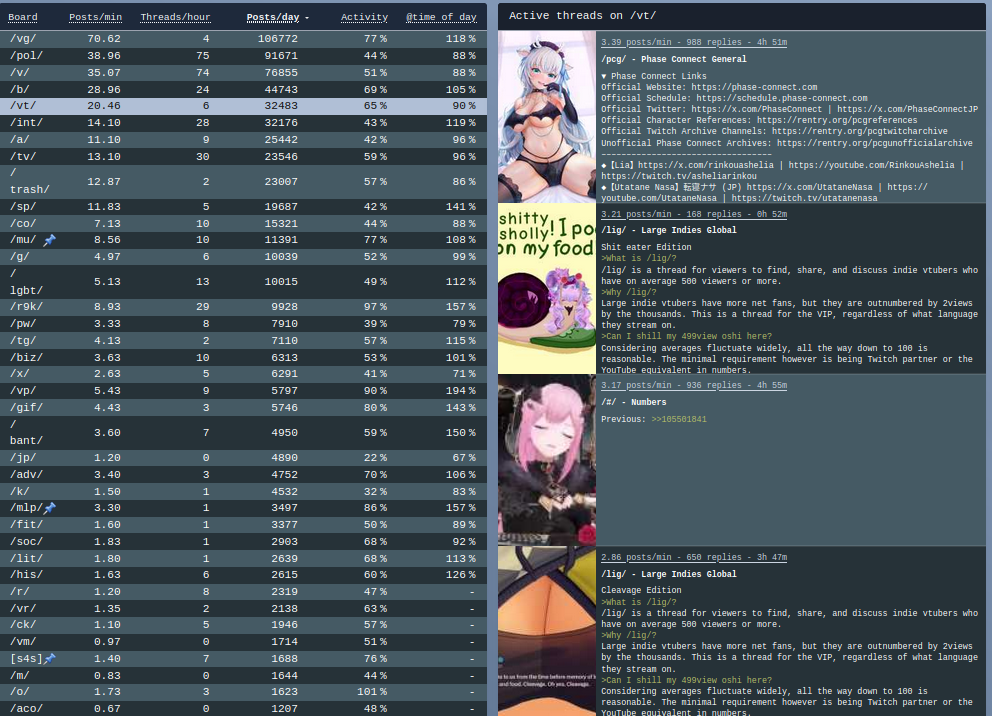Image resolution: width=992 pixels, height=716 pixels.
Task: Open the Cleavage Edition thread thumbnail
Action: tap(547, 631)
